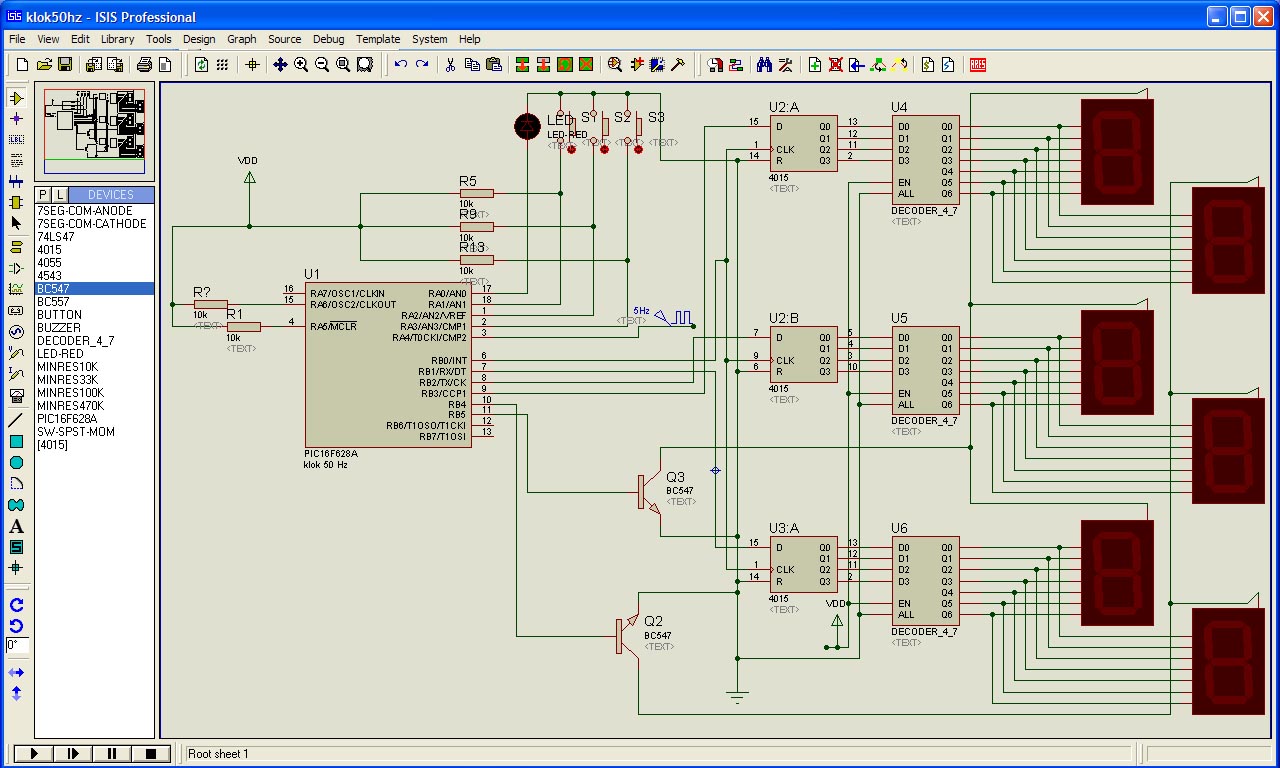Image resolution: width=1280 pixels, height=768 pixels.
Task: Open the Debug menu
Action: (328, 39)
